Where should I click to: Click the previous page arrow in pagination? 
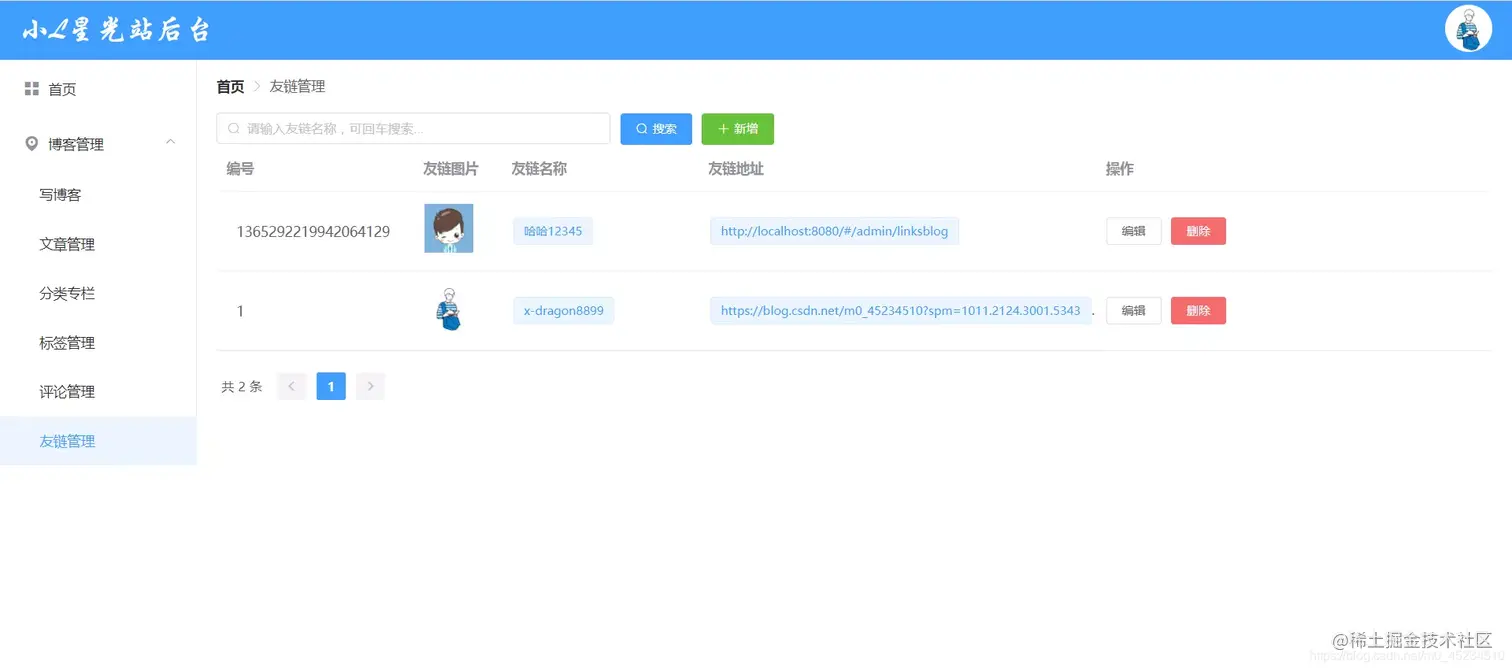(x=291, y=386)
